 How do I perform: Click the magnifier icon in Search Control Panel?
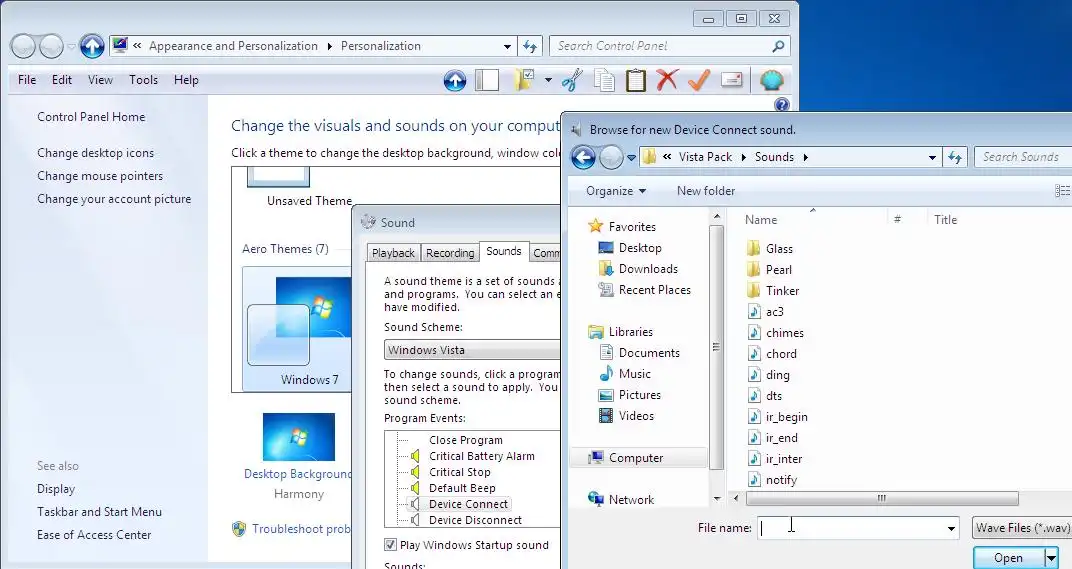coord(778,47)
